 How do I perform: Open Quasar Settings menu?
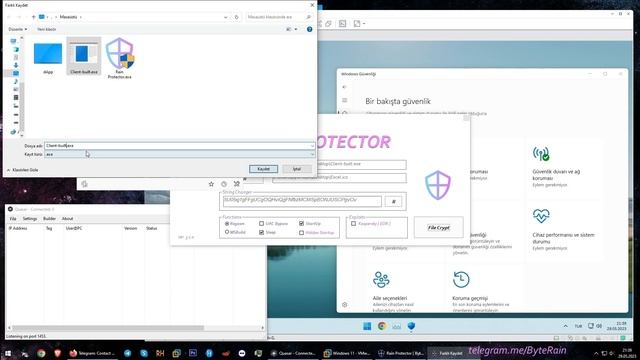click(x=30, y=219)
